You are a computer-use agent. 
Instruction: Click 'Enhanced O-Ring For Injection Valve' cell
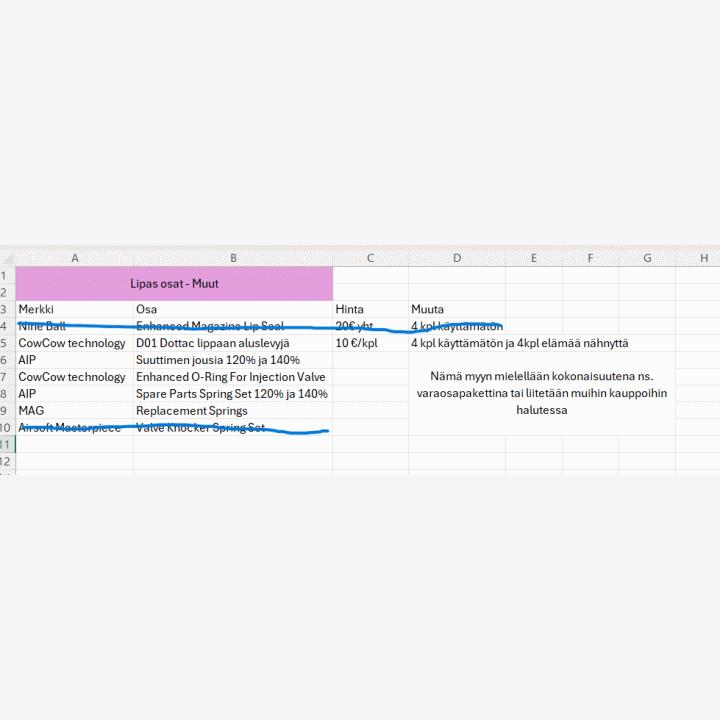pos(233,377)
